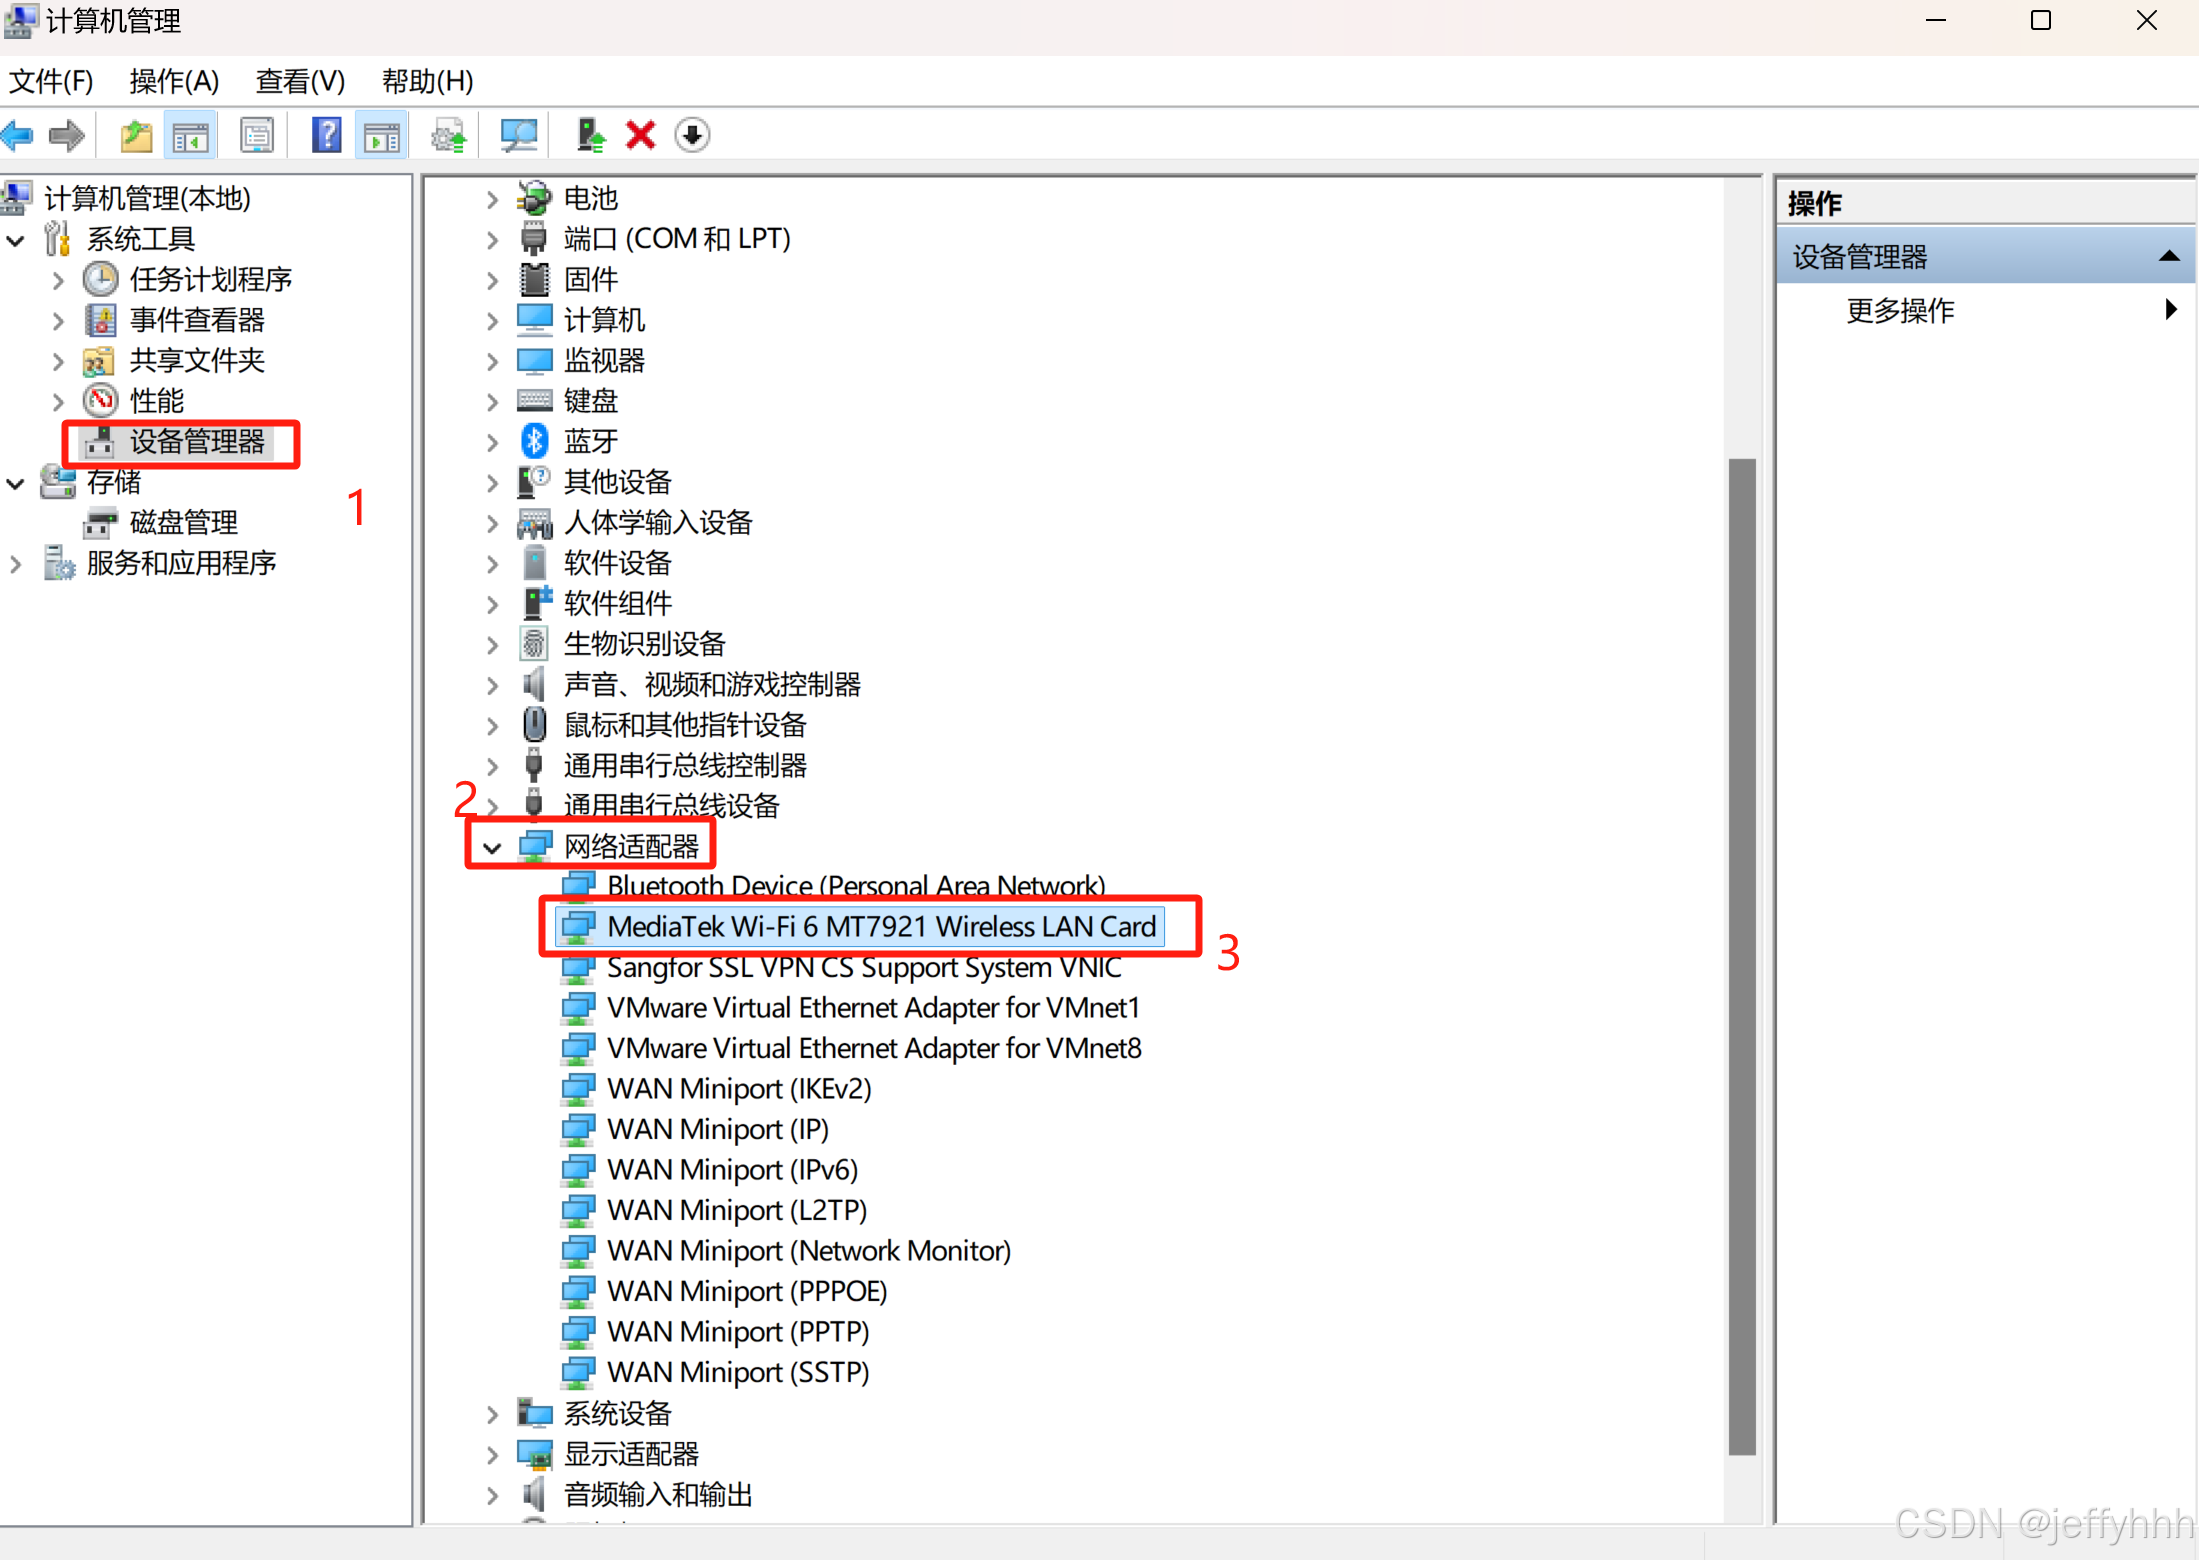The image size is (2199, 1560).
Task: Click the down-arrow circle toolbar icon
Action: 692,135
